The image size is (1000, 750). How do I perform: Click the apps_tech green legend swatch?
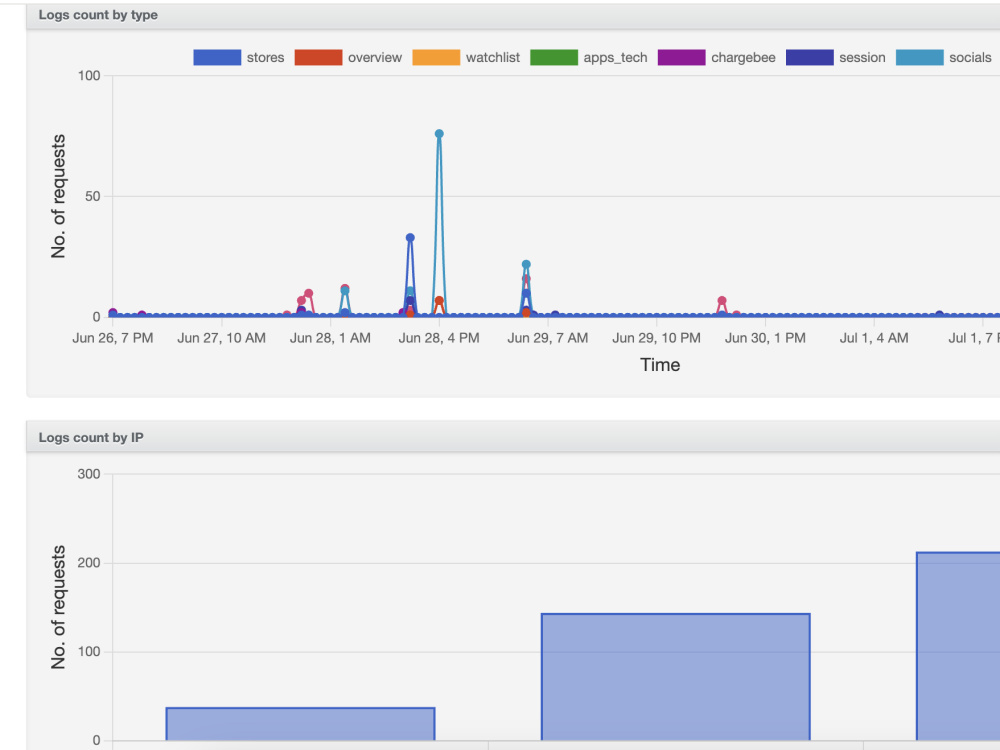(x=554, y=57)
